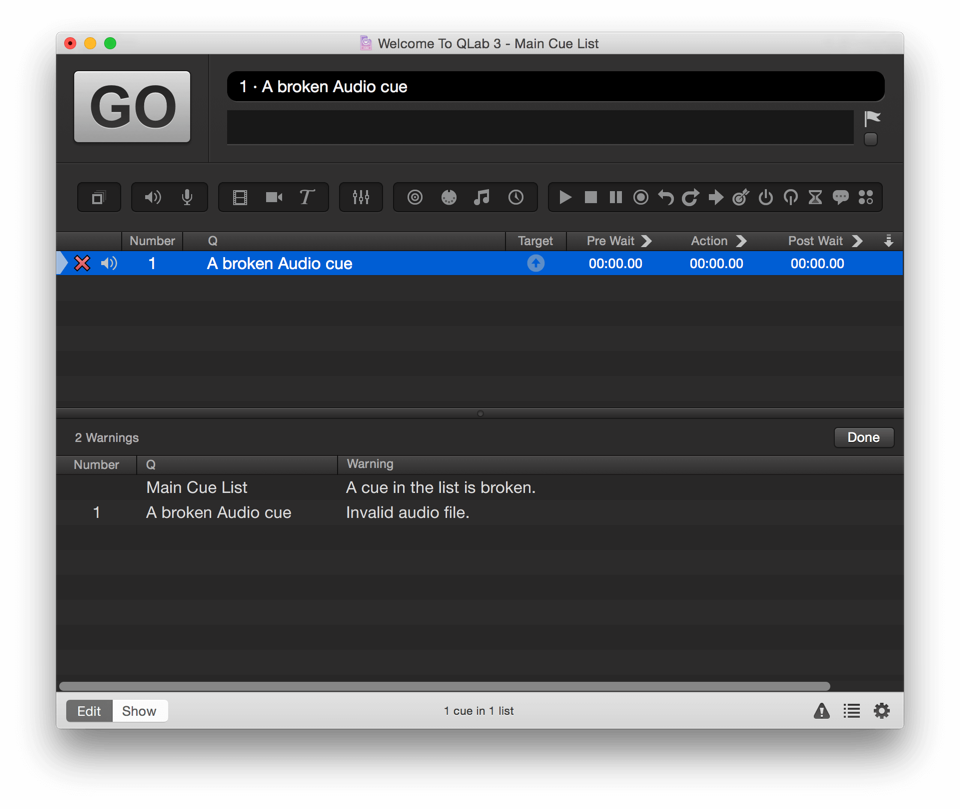Viewport: 960px width, 809px height.
Task: Click the horizontal scrollbar in warnings panel
Action: 444,686
